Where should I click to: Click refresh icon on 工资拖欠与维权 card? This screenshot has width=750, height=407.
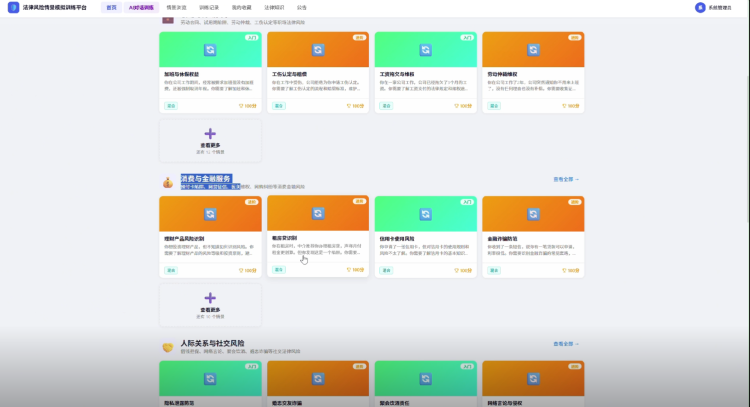(x=426, y=50)
